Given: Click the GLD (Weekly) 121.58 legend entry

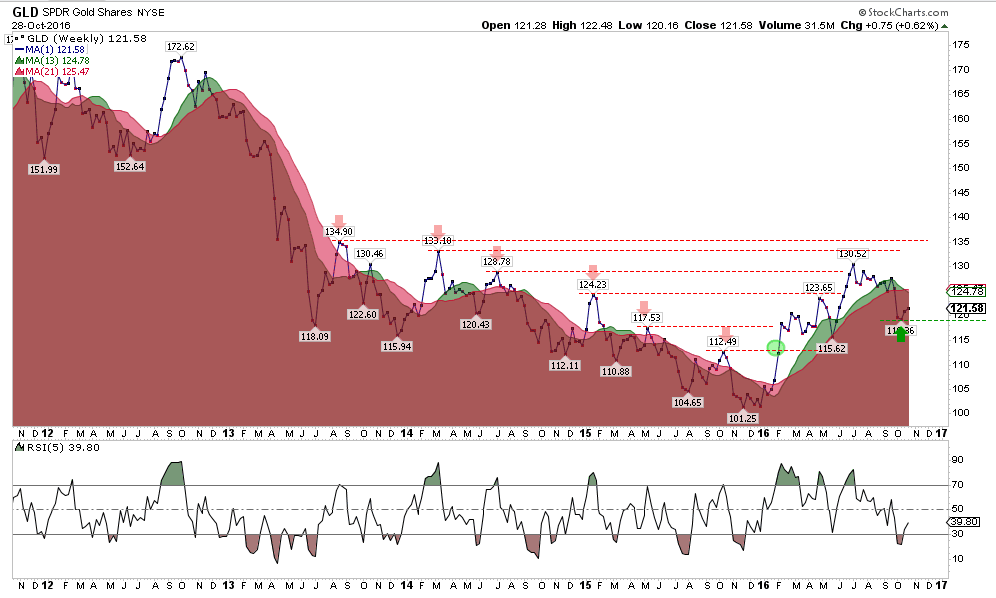Looking at the screenshot, I should coord(87,39).
